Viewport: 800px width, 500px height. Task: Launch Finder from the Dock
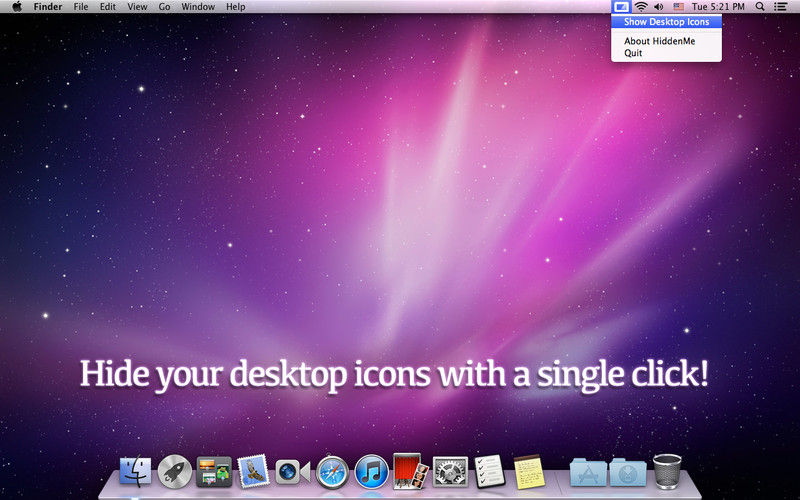click(135, 471)
